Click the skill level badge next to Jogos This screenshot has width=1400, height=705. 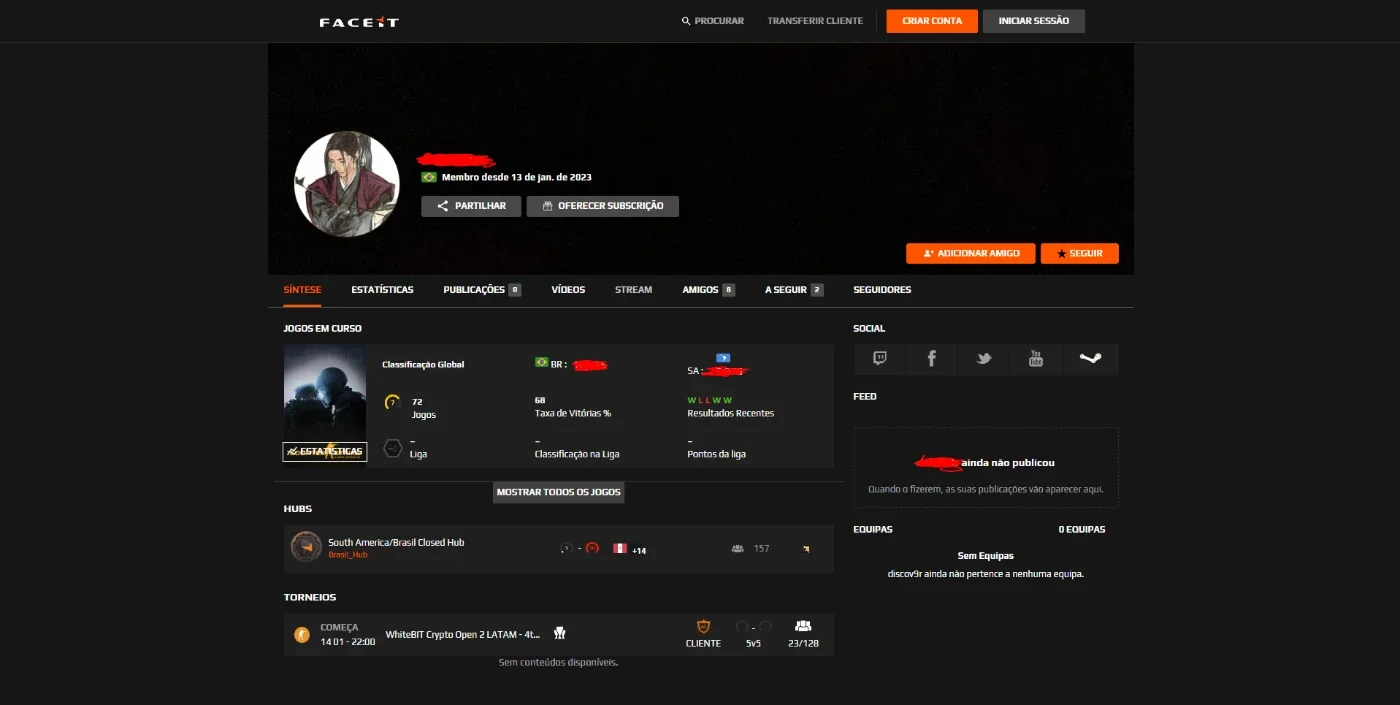392,402
